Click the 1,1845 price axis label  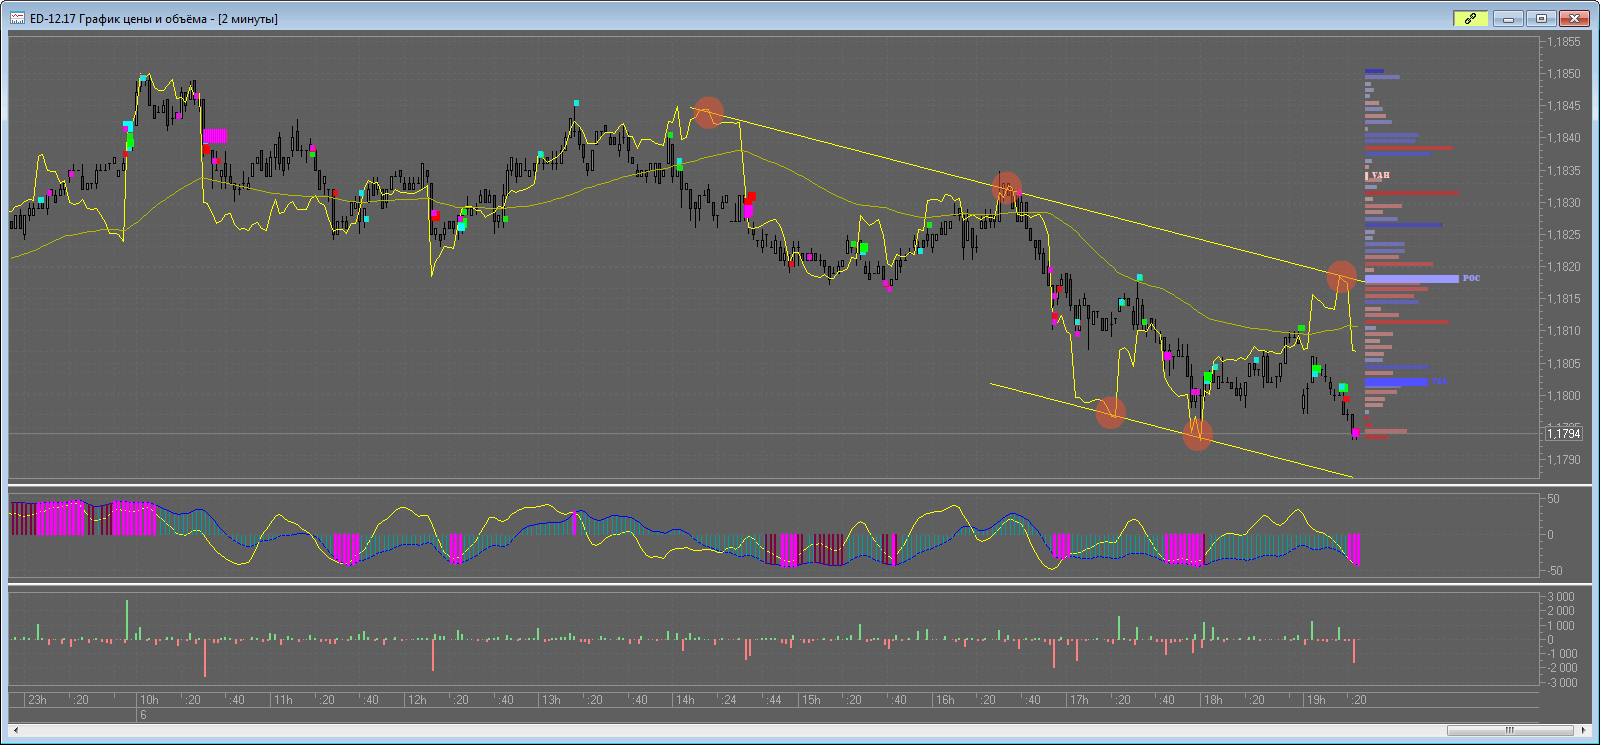(1564, 106)
